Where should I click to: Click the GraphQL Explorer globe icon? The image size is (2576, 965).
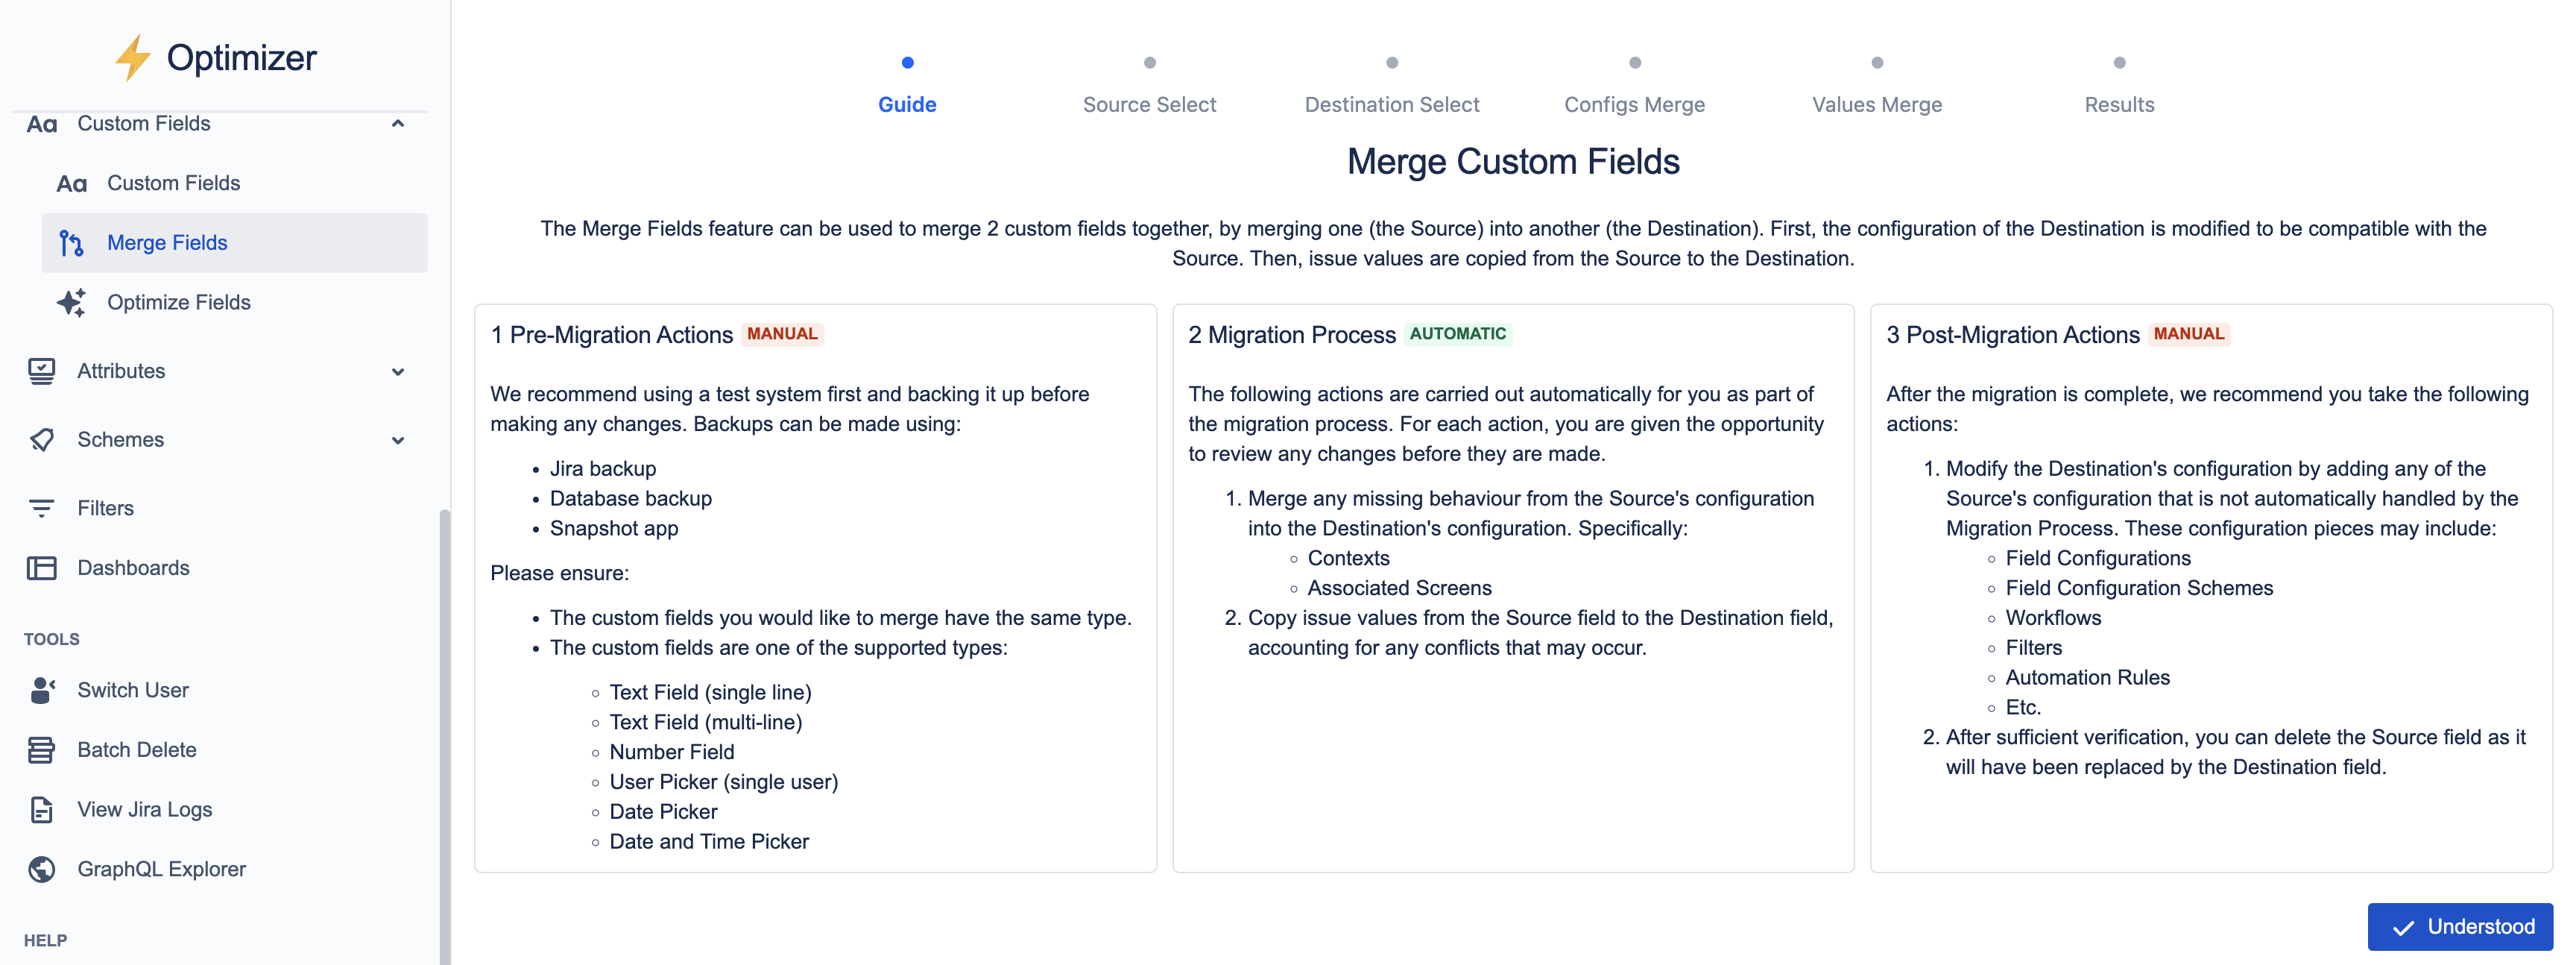pyautogui.click(x=42, y=869)
